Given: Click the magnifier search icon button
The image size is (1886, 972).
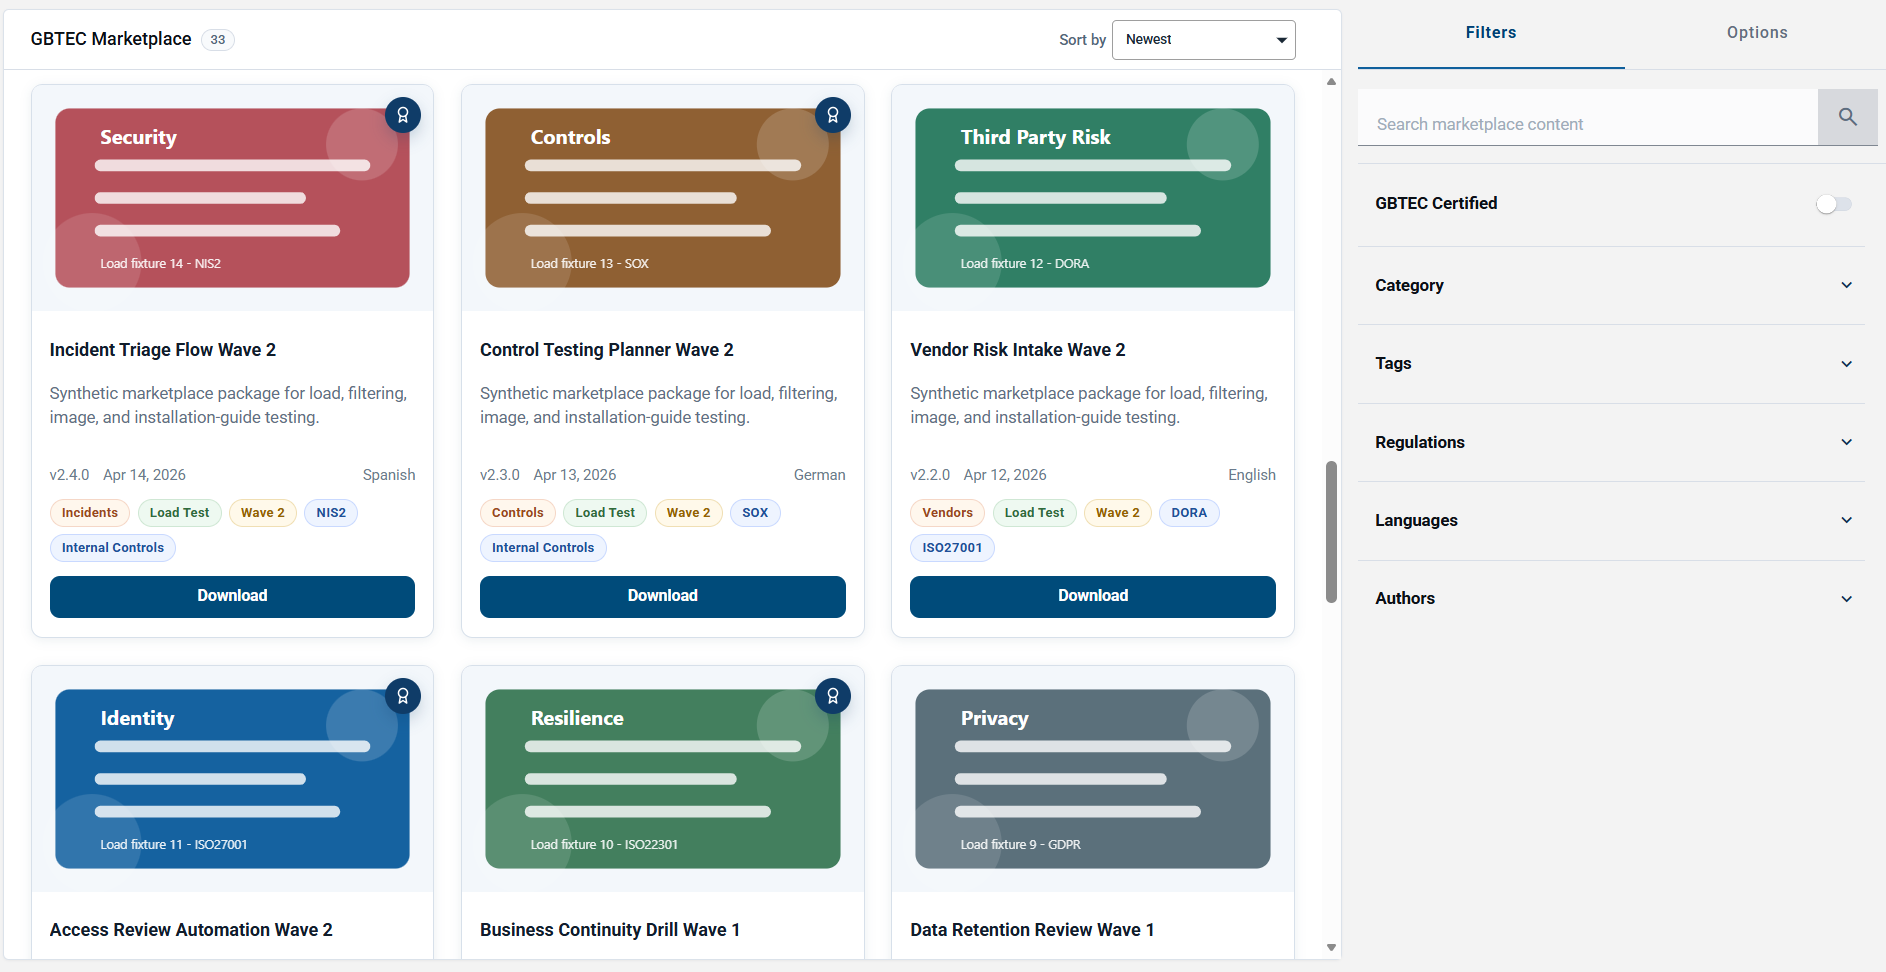Looking at the screenshot, I should point(1847,117).
